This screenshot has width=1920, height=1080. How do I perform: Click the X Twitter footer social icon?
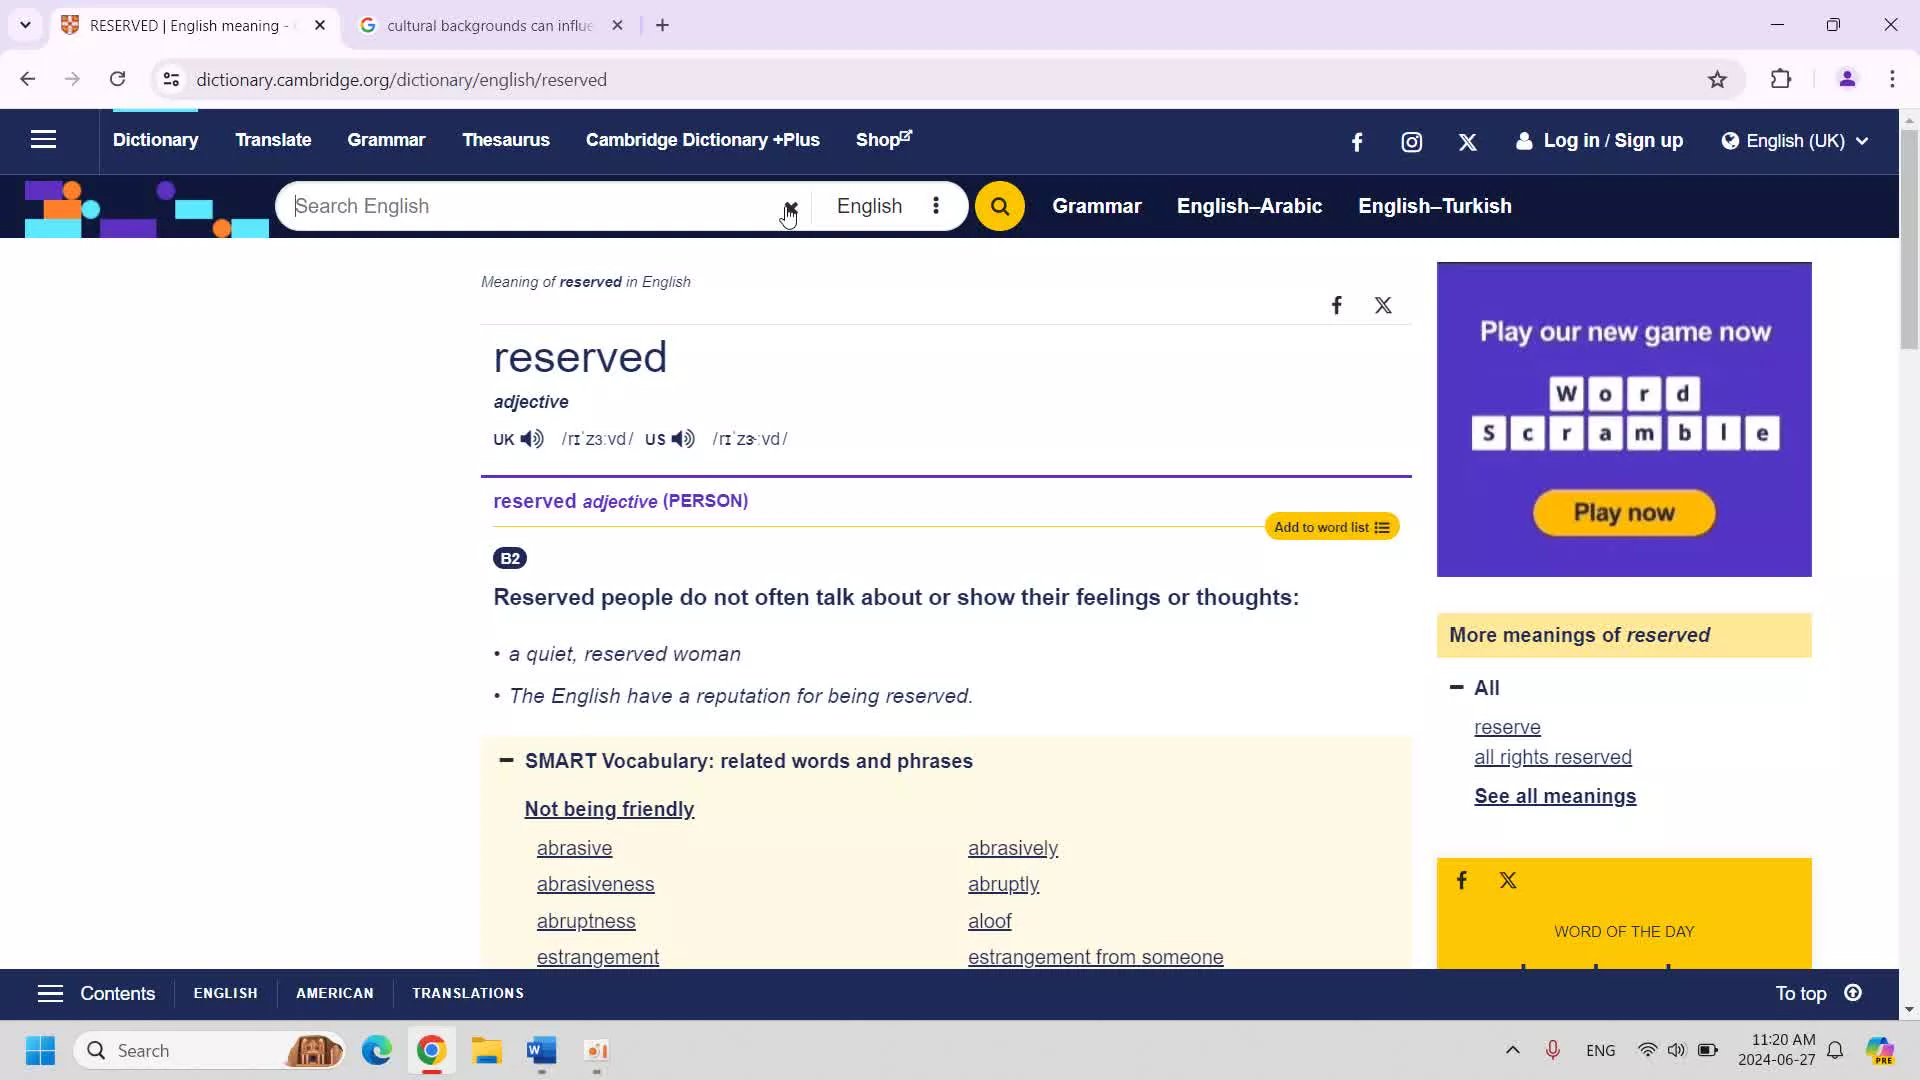[x=1509, y=880]
